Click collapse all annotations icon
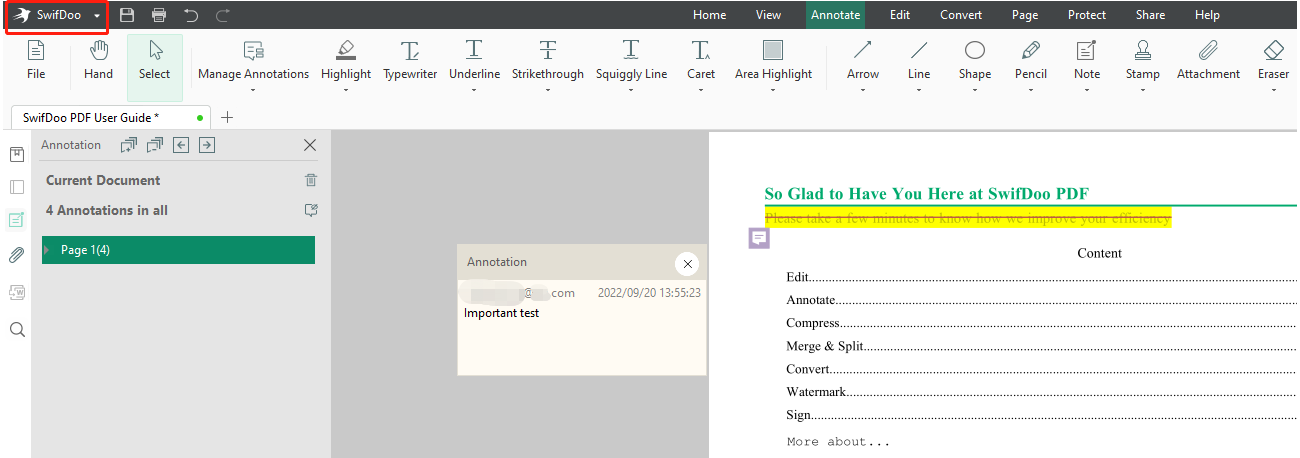This screenshot has width=1300, height=458. click(x=154, y=145)
